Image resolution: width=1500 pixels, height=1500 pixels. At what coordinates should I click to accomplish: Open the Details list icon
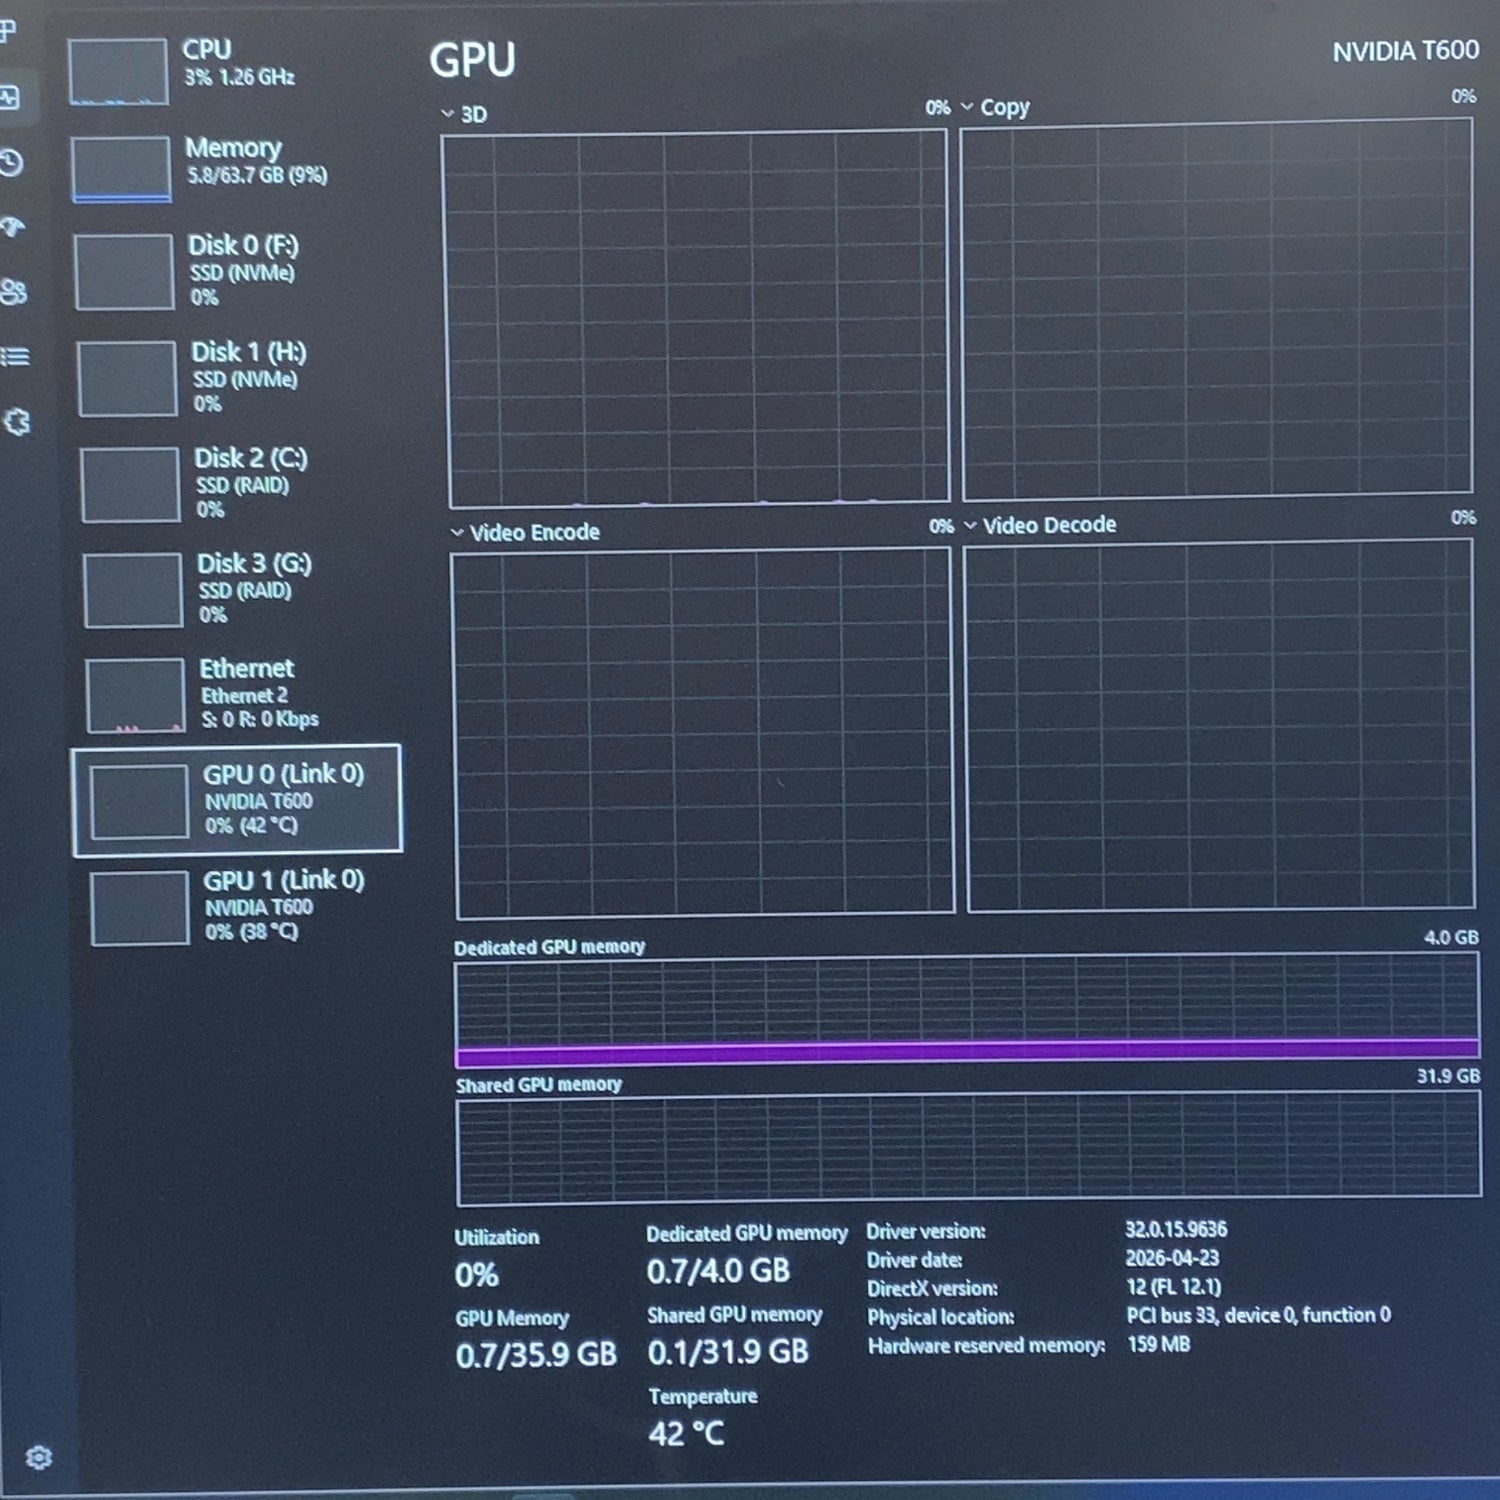[x=15, y=356]
